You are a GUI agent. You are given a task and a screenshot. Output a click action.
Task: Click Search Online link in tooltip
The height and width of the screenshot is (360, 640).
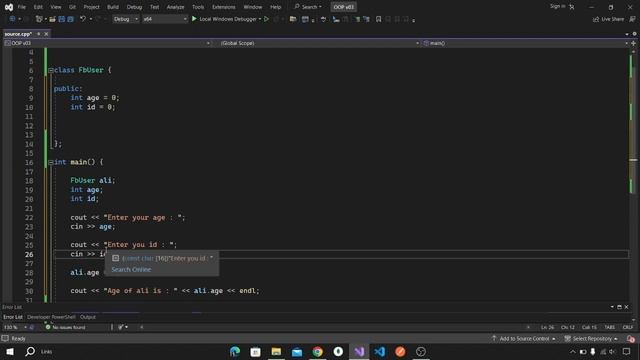[x=131, y=269]
